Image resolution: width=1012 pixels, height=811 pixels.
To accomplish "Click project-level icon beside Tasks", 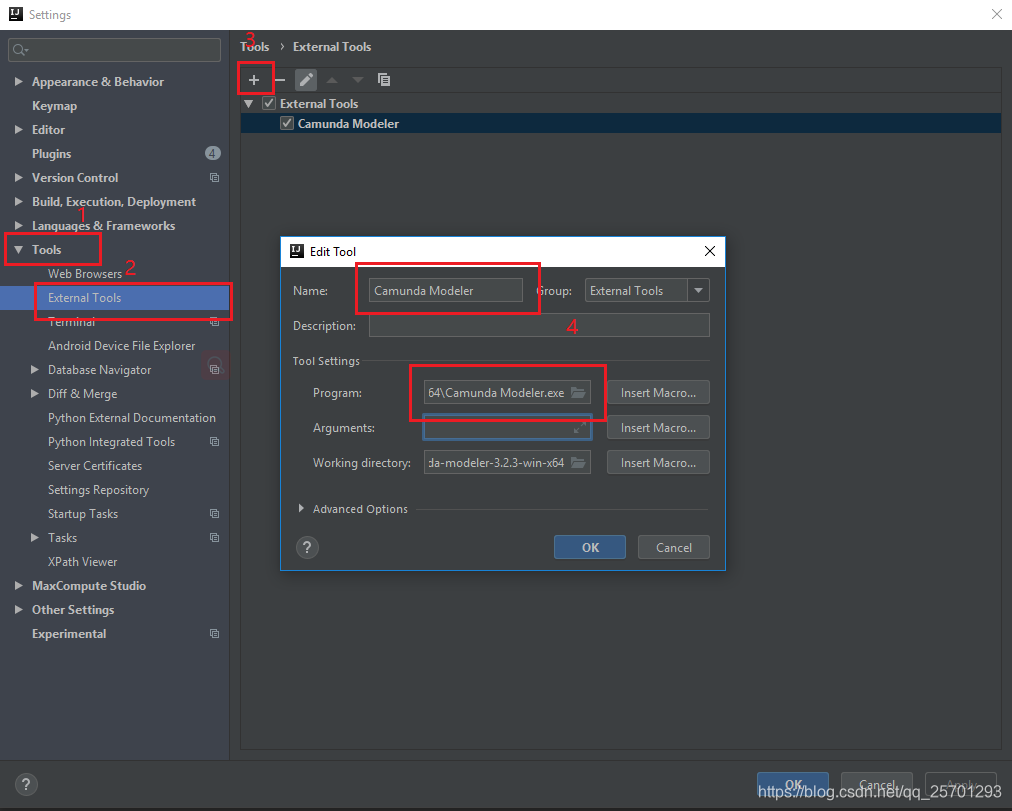I will (214, 537).
